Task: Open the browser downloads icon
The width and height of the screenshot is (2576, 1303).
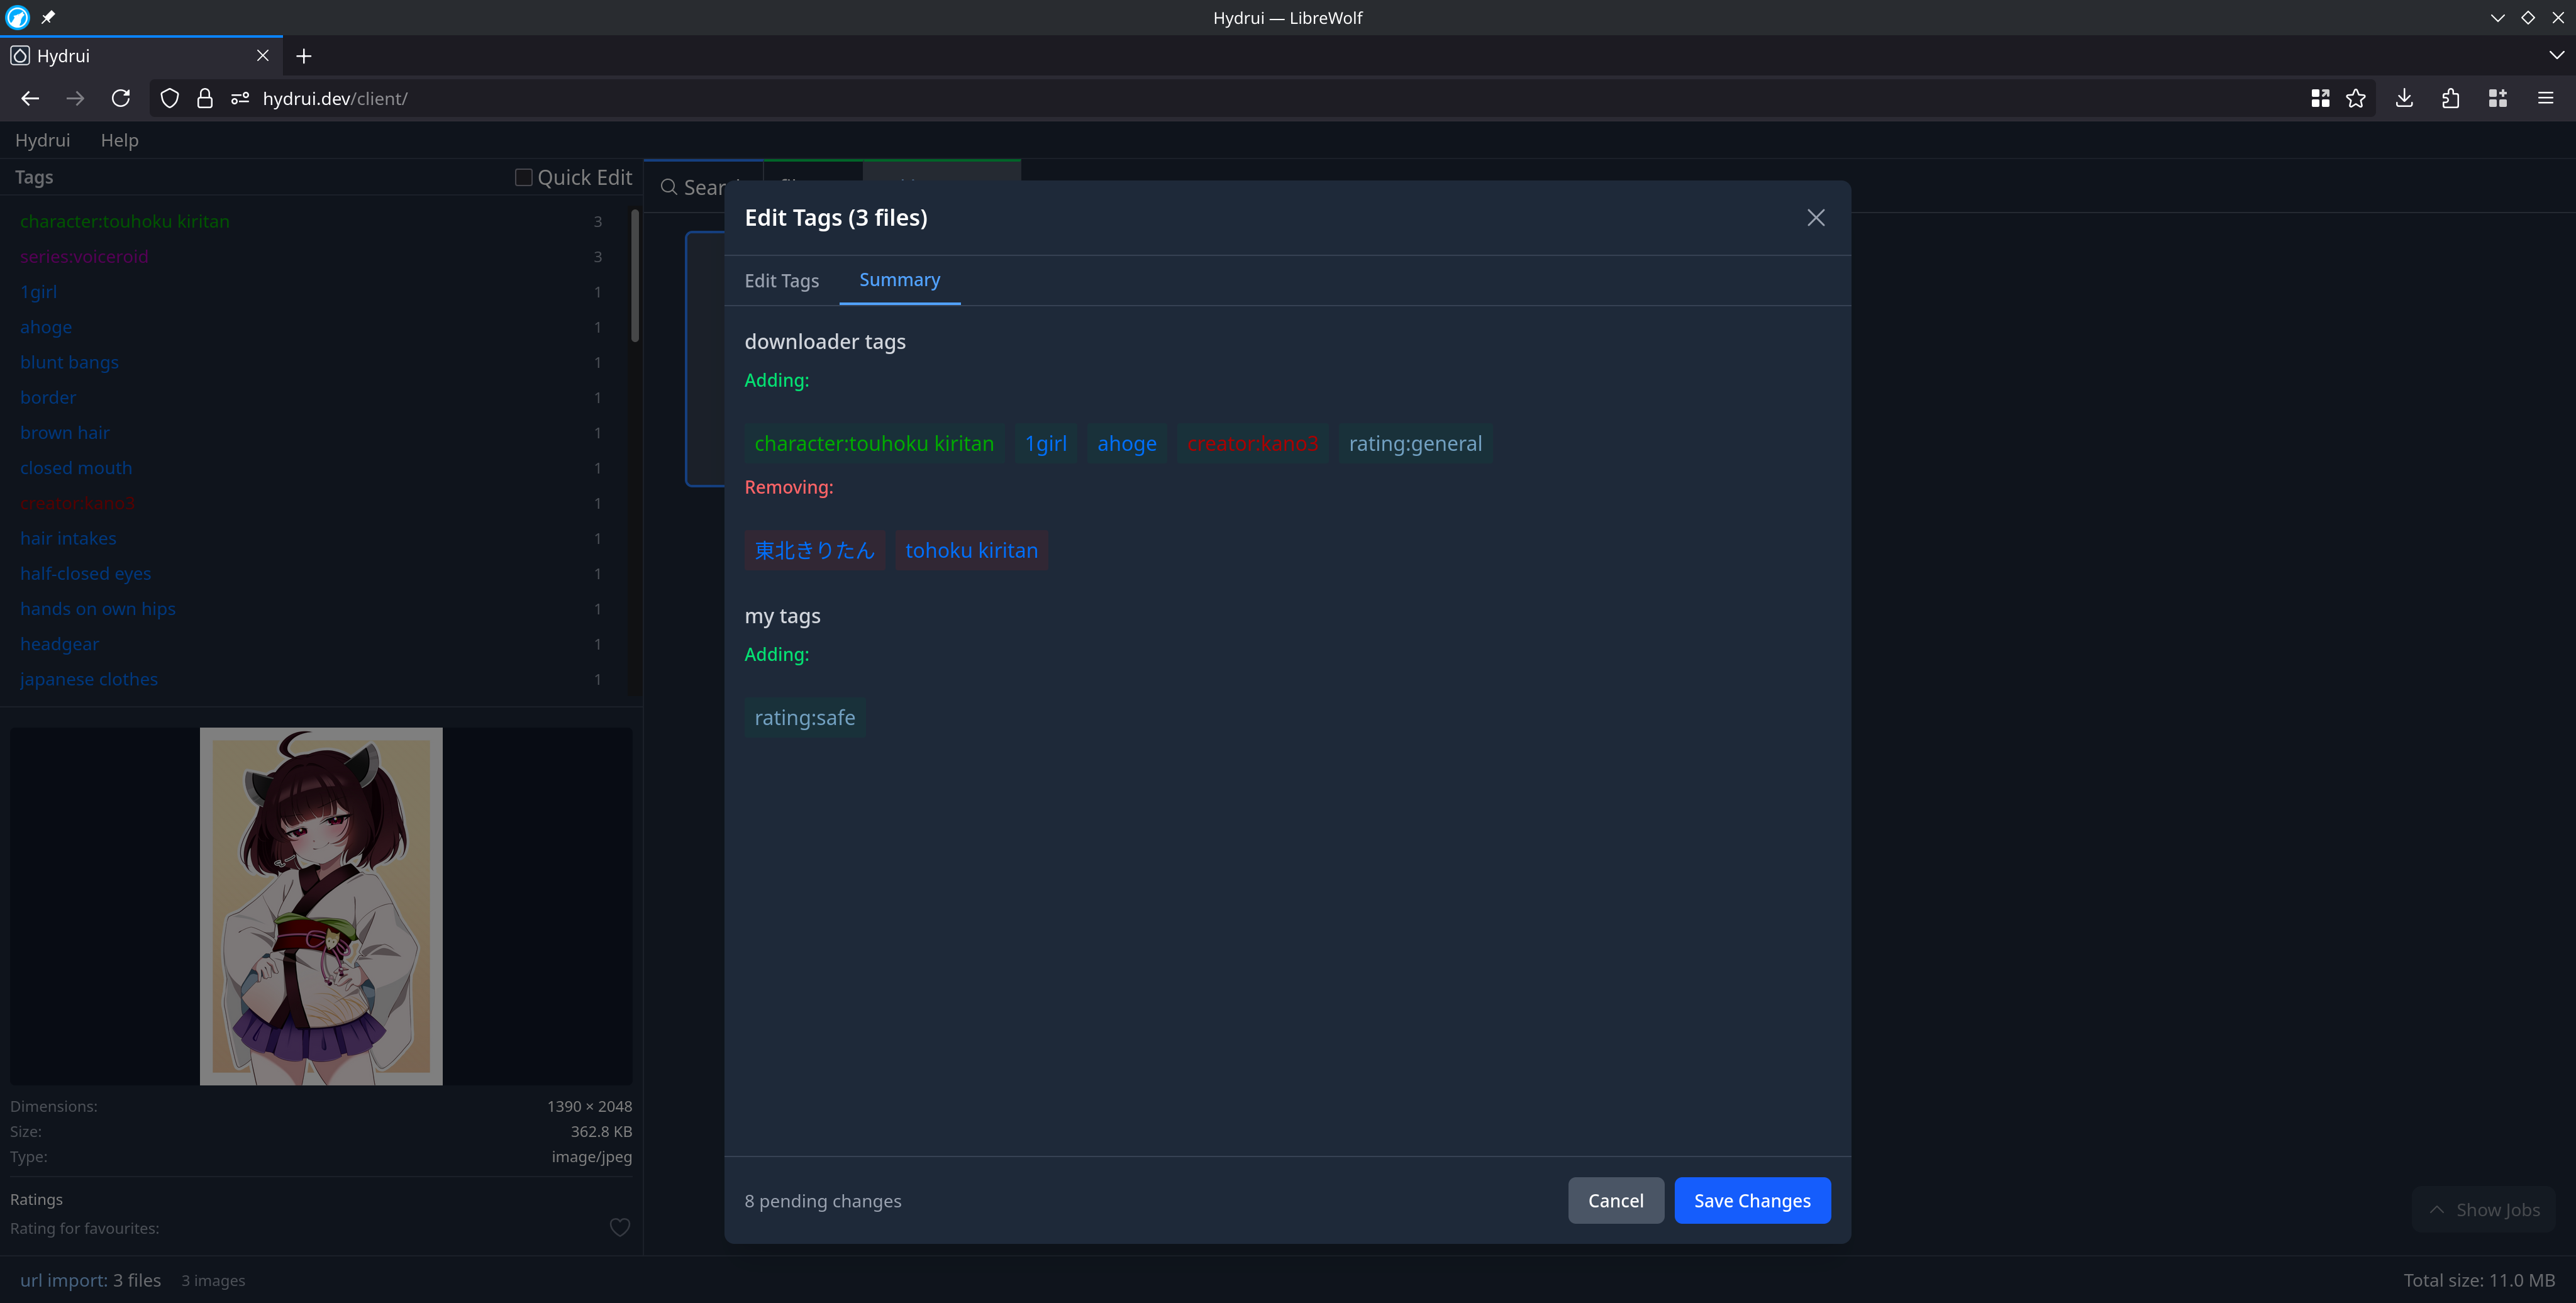Action: pyautogui.click(x=2404, y=98)
